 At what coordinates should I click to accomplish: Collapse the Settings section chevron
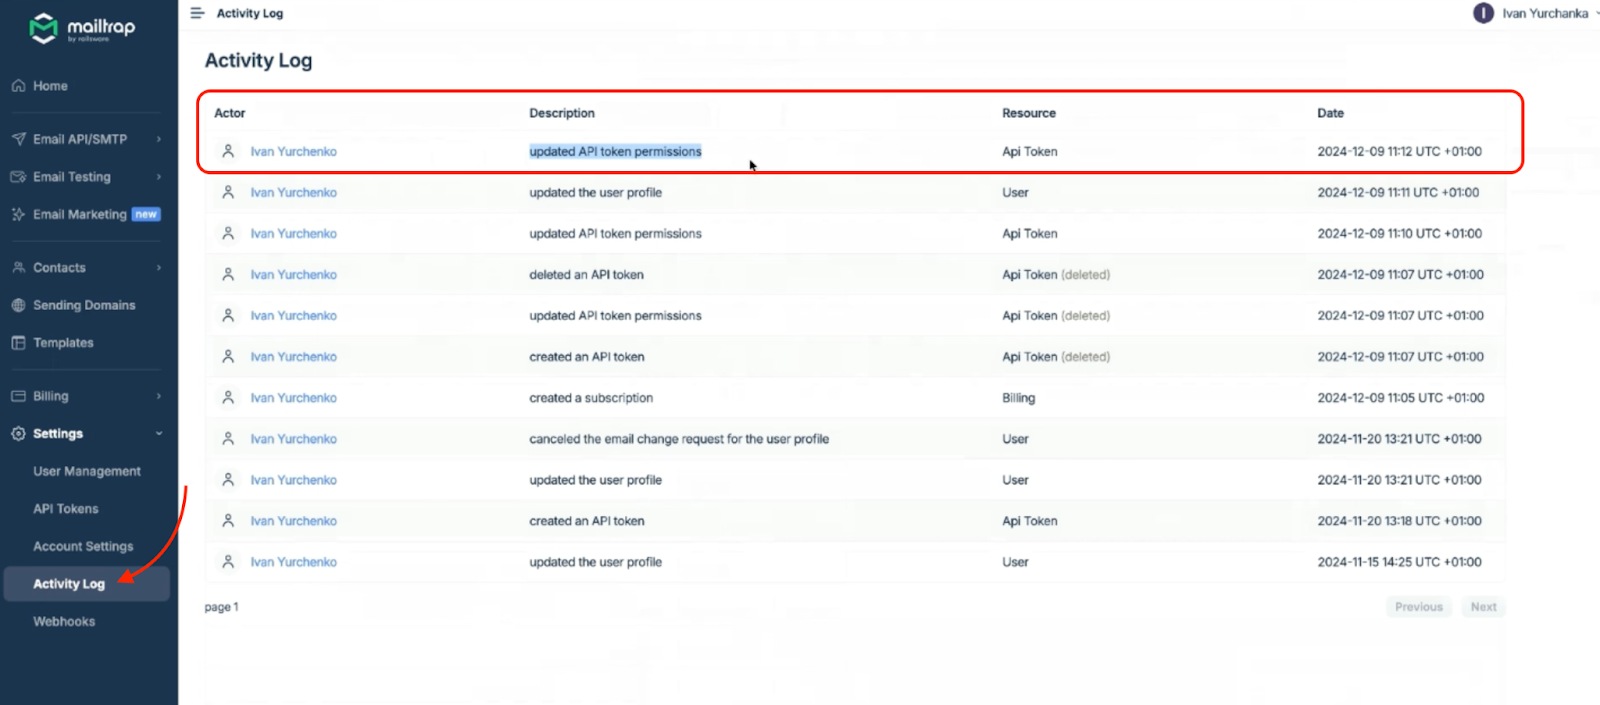click(x=159, y=434)
